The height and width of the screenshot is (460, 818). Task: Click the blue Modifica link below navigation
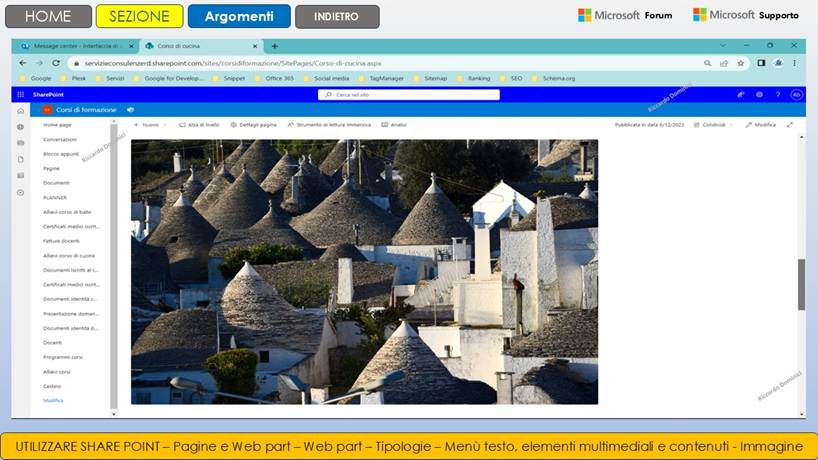click(x=53, y=401)
